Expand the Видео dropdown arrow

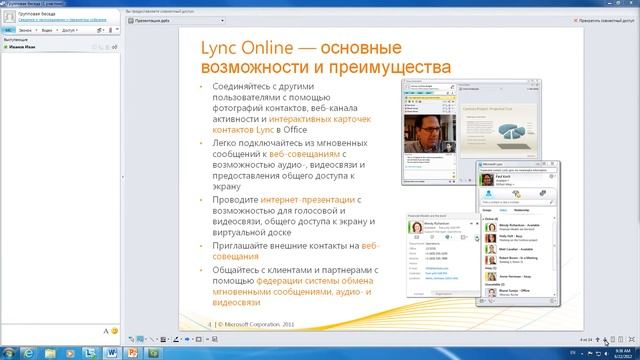pyautogui.click(x=57, y=30)
